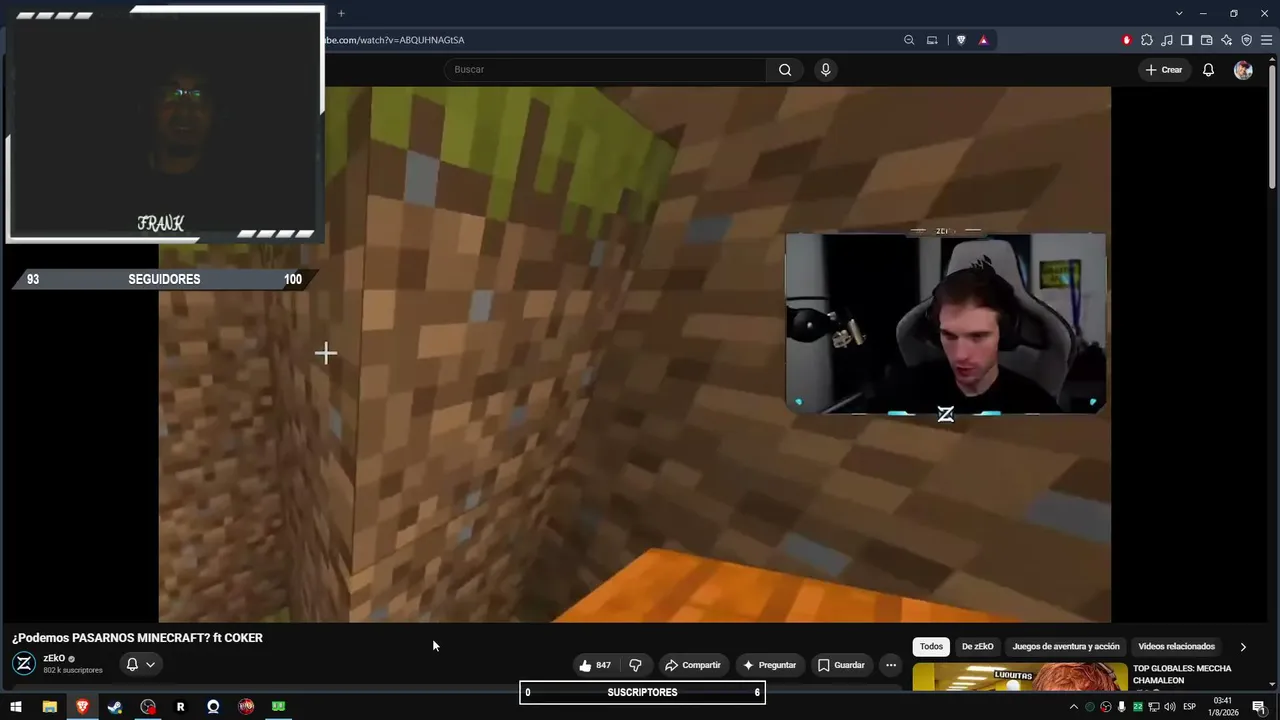Image resolution: width=1280 pixels, height=720 pixels.
Task: Click the 802 k suscriptores text
Action: pos(73,671)
